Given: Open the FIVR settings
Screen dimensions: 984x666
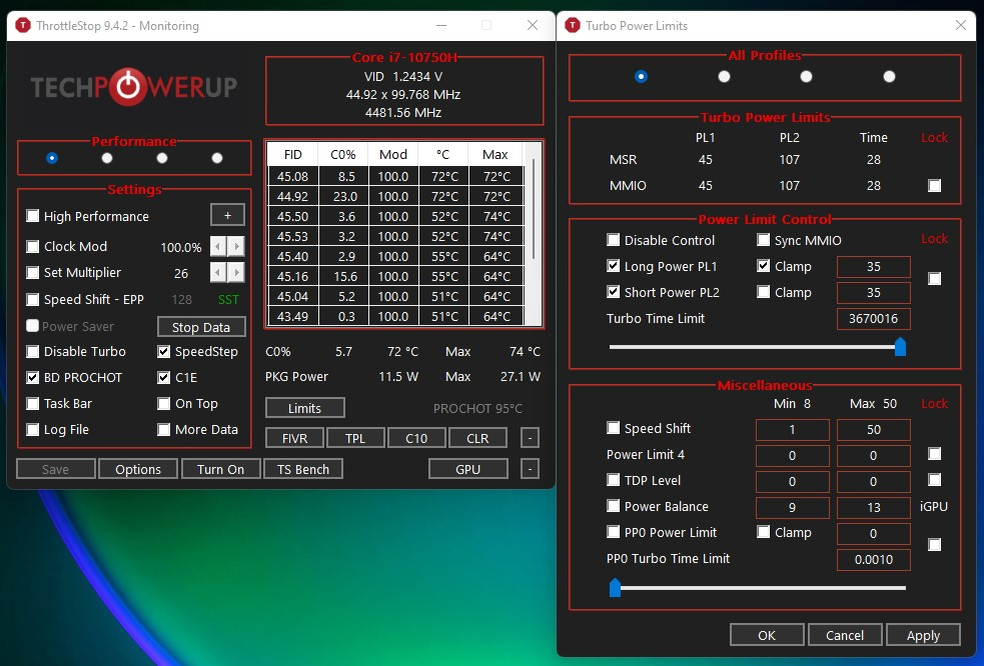Looking at the screenshot, I should click(x=294, y=438).
